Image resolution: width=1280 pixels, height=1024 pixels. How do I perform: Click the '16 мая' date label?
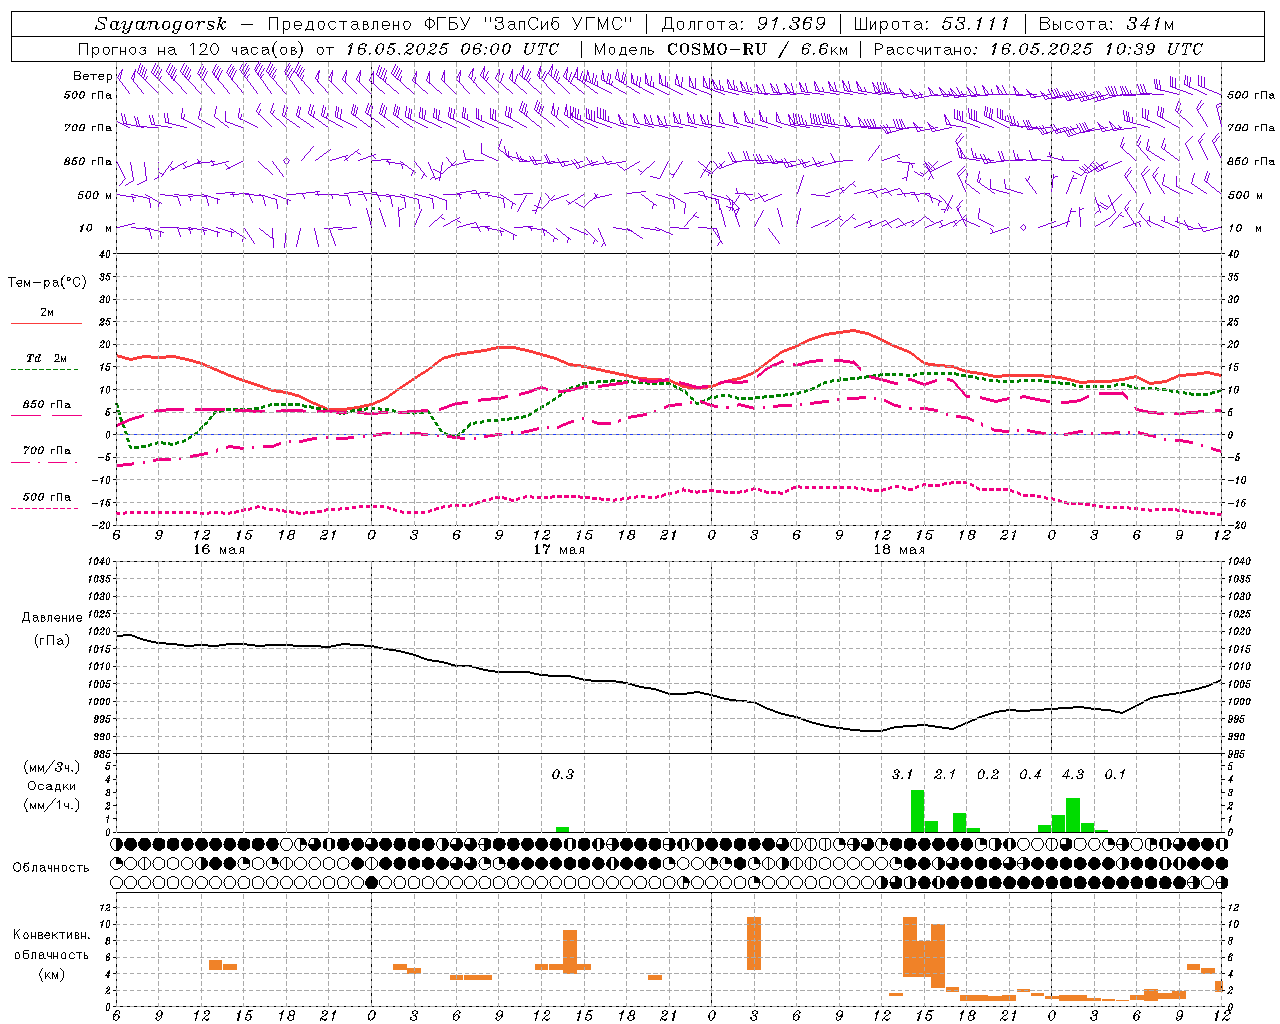click(219, 550)
